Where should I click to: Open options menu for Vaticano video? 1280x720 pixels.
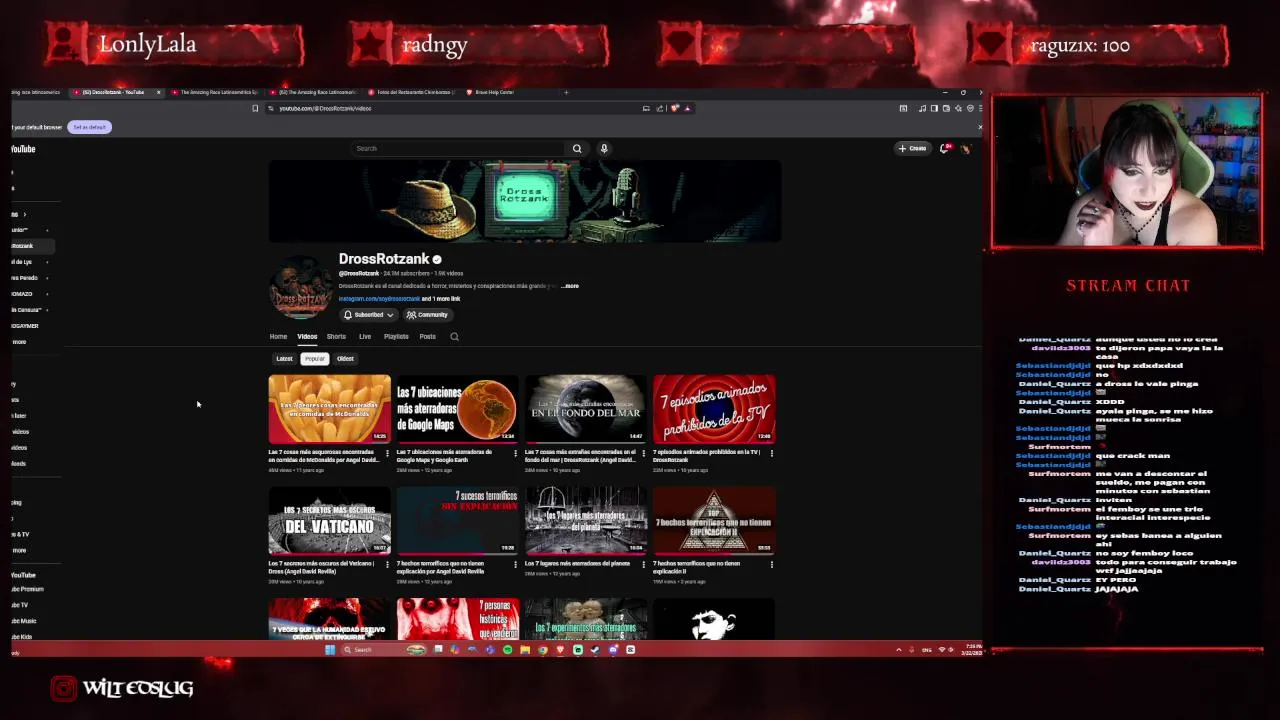(388, 564)
